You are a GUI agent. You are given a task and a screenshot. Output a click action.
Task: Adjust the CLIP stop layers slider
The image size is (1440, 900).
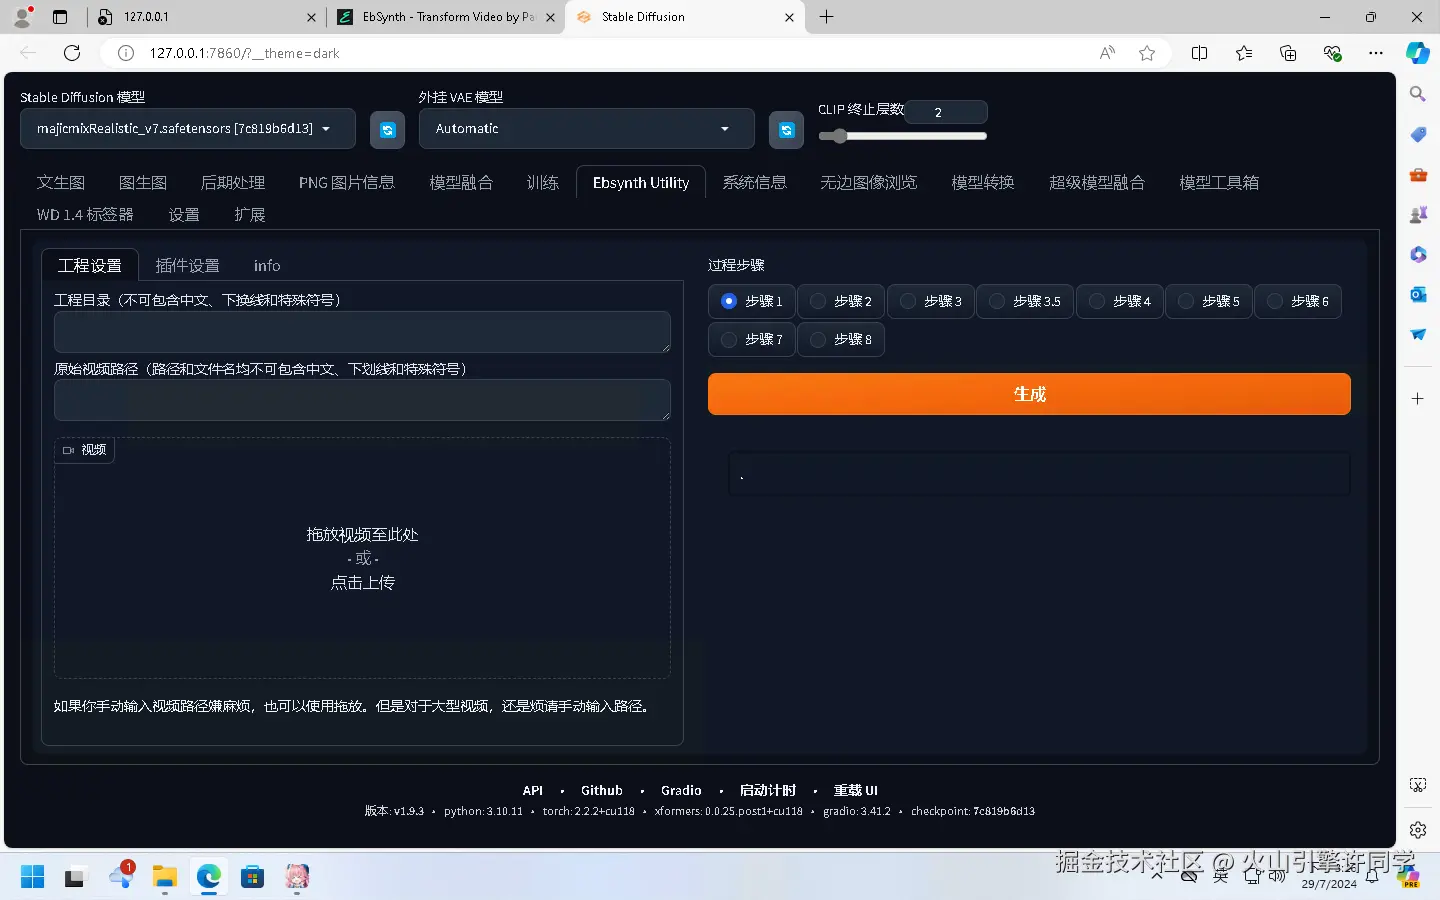pyautogui.click(x=902, y=136)
